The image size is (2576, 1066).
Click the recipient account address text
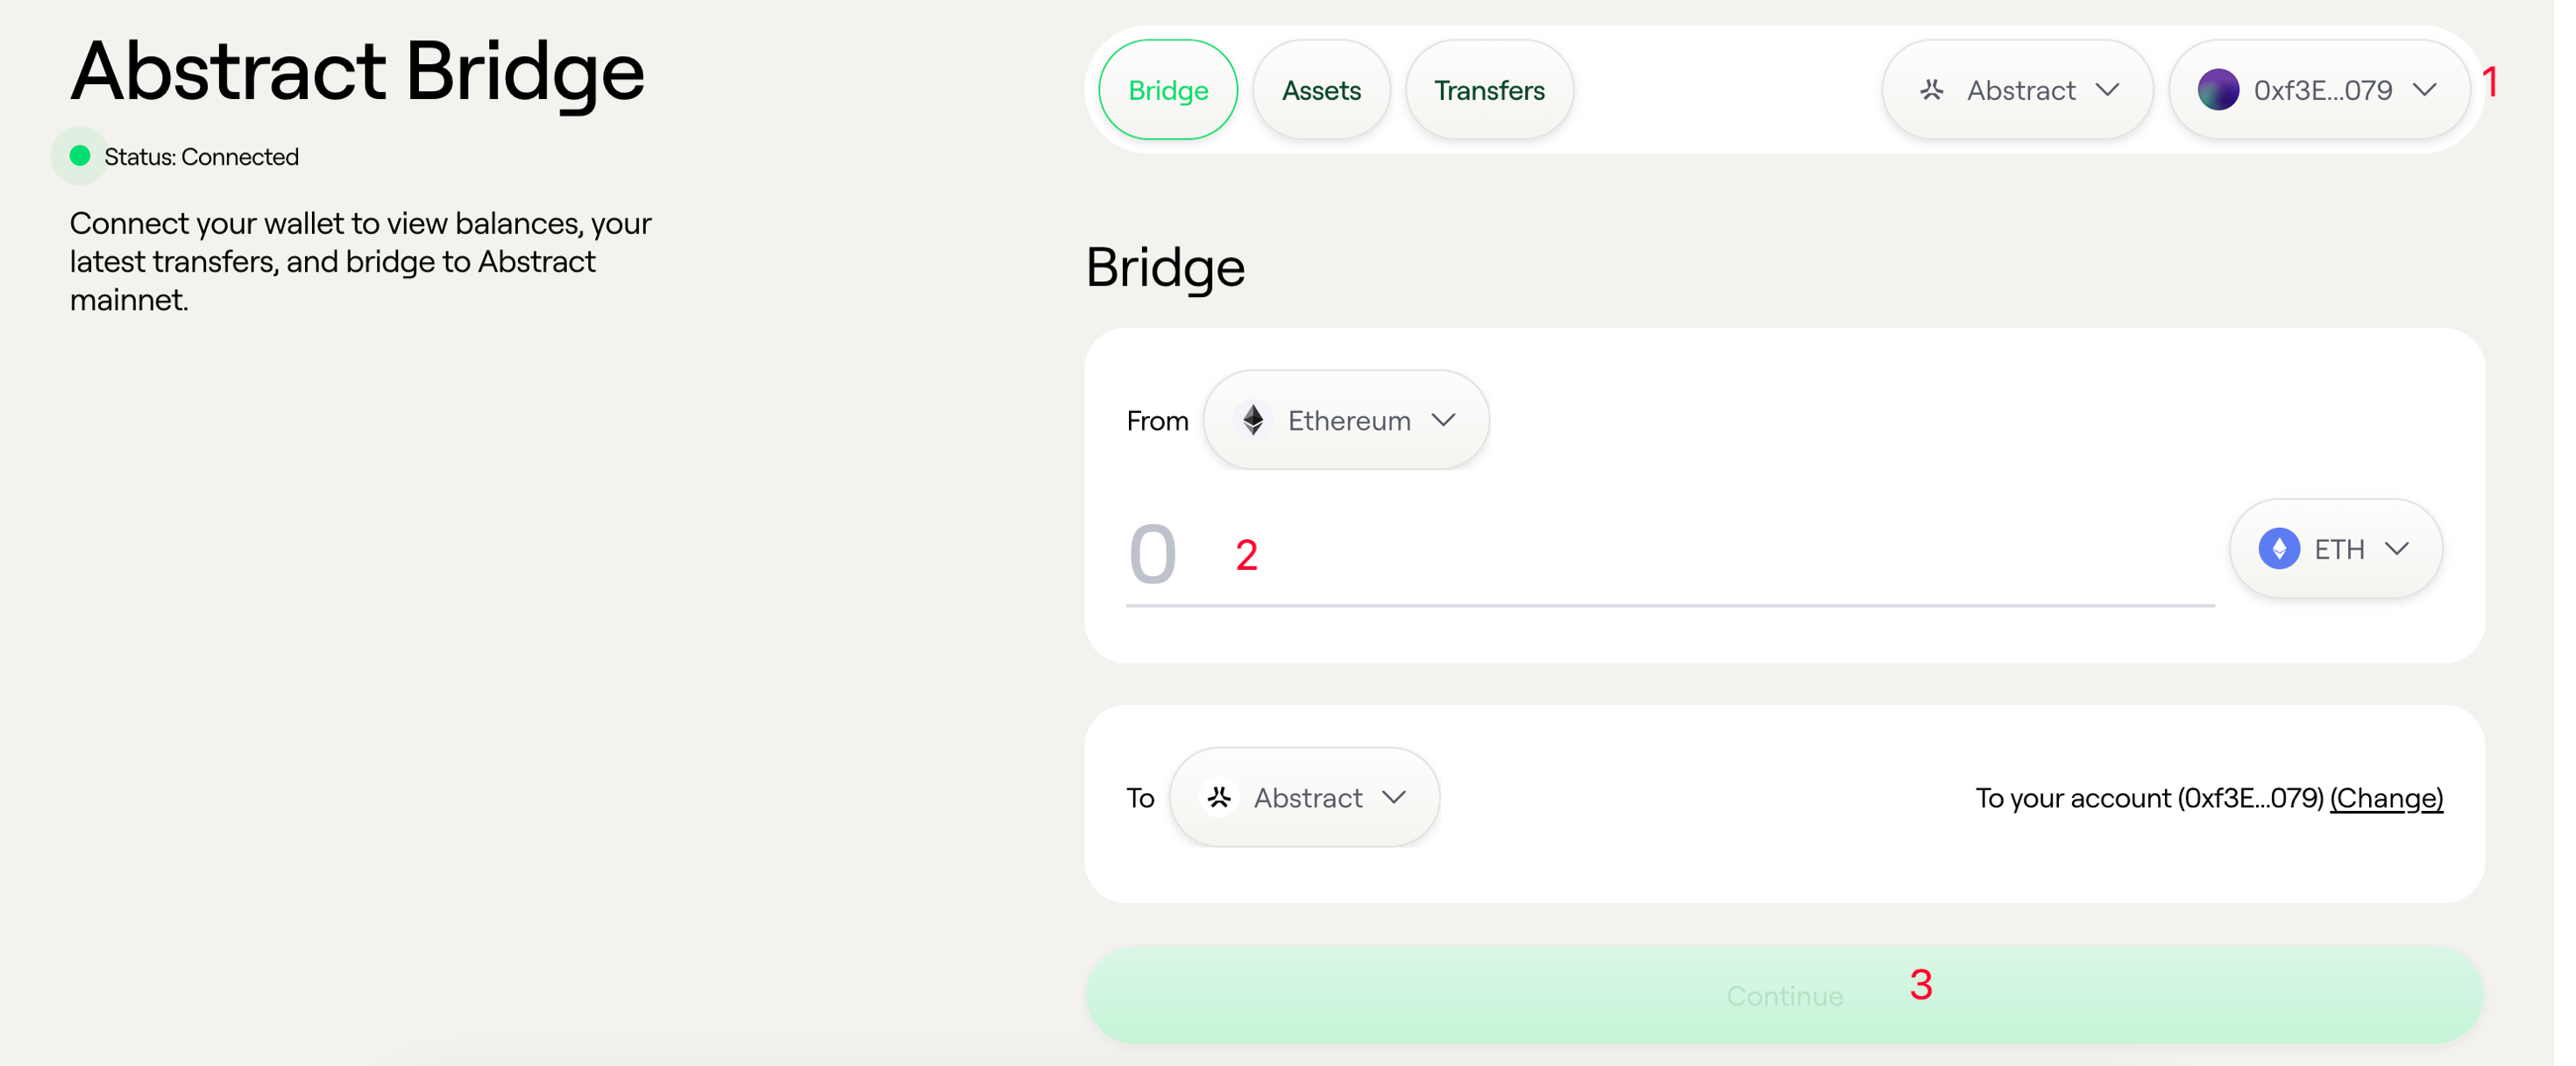click(x=2148, y=798)
